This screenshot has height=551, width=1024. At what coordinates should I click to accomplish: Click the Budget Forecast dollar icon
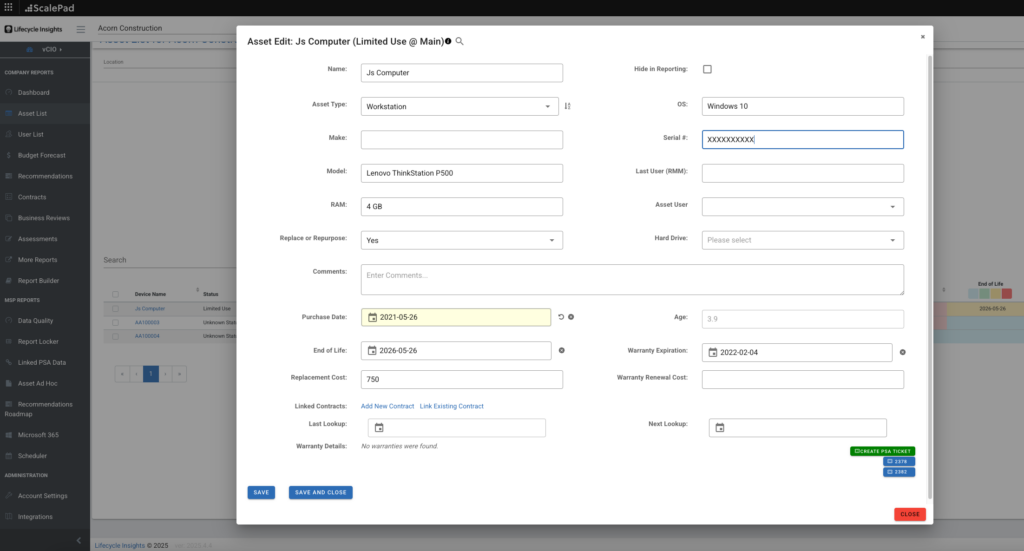(8, 155)
